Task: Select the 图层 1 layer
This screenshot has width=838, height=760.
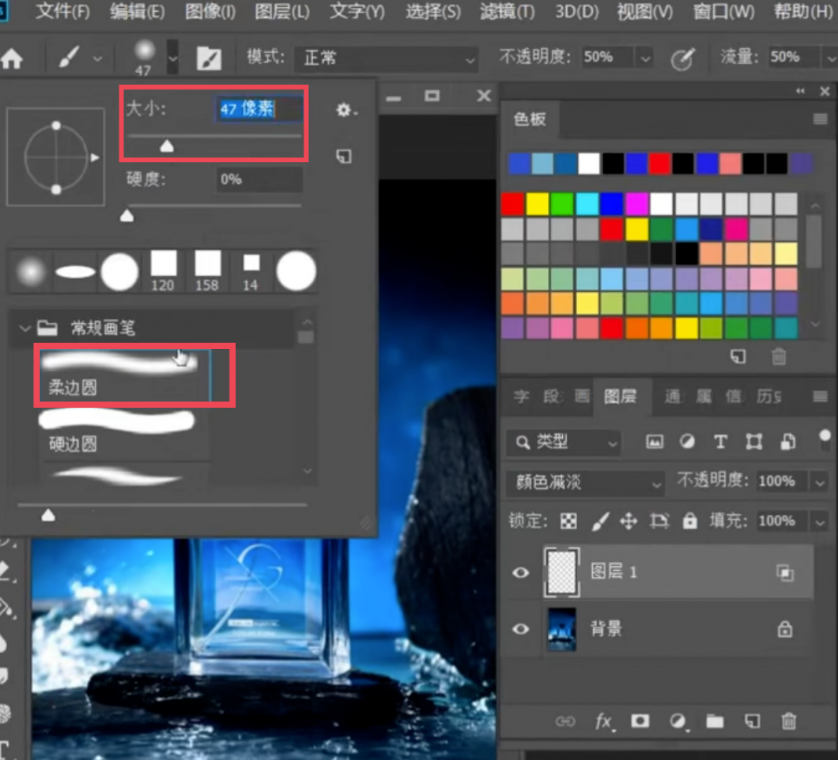Action: 678,572
